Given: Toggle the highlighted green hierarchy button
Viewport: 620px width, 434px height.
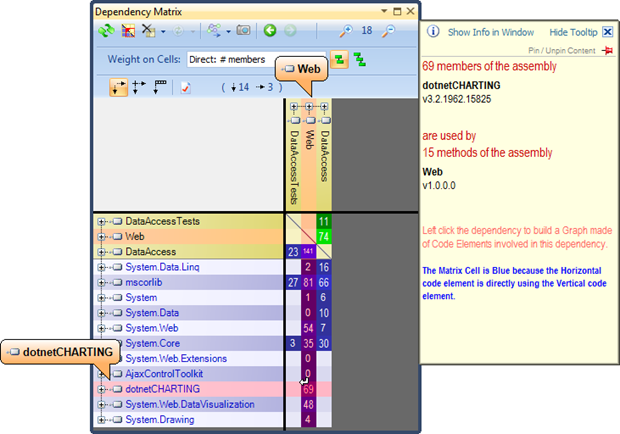Looking at the screenshot, I should pyautogui.click(x=339, y=60).
